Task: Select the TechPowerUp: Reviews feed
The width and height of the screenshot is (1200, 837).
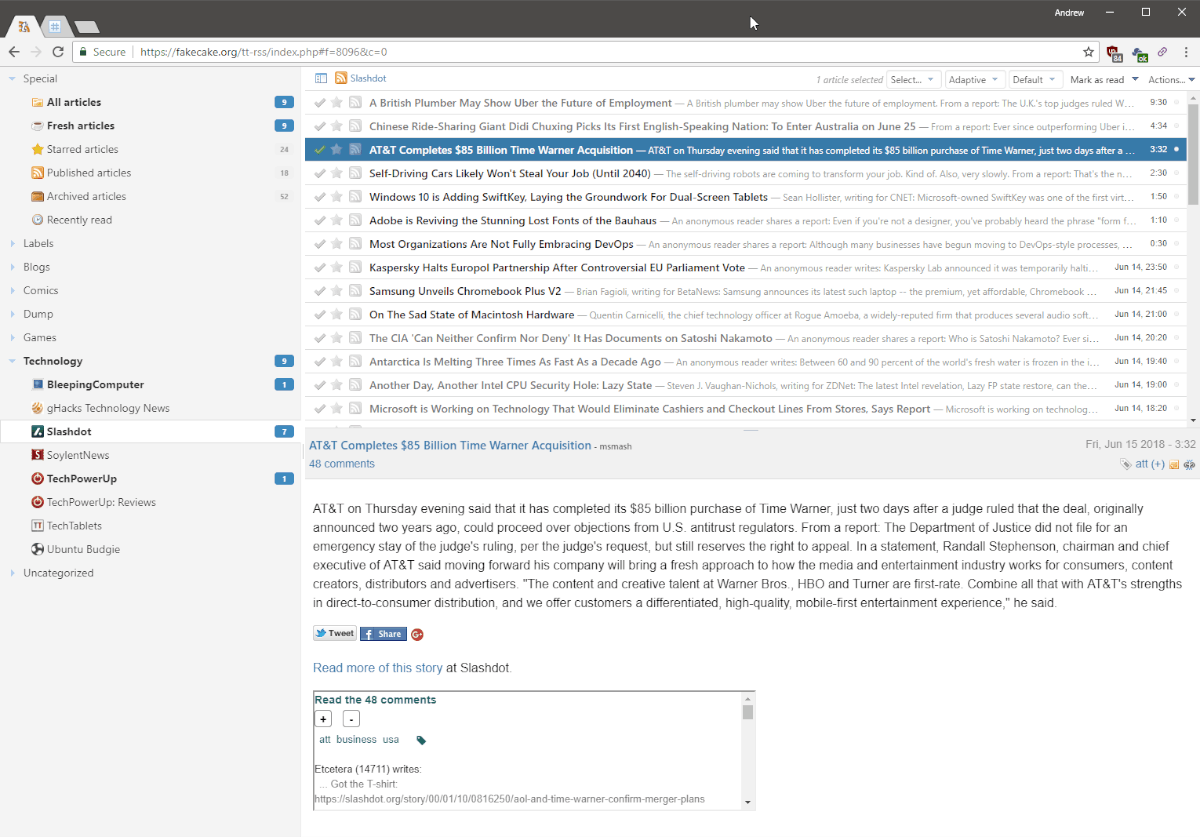Action: point(101,502)
